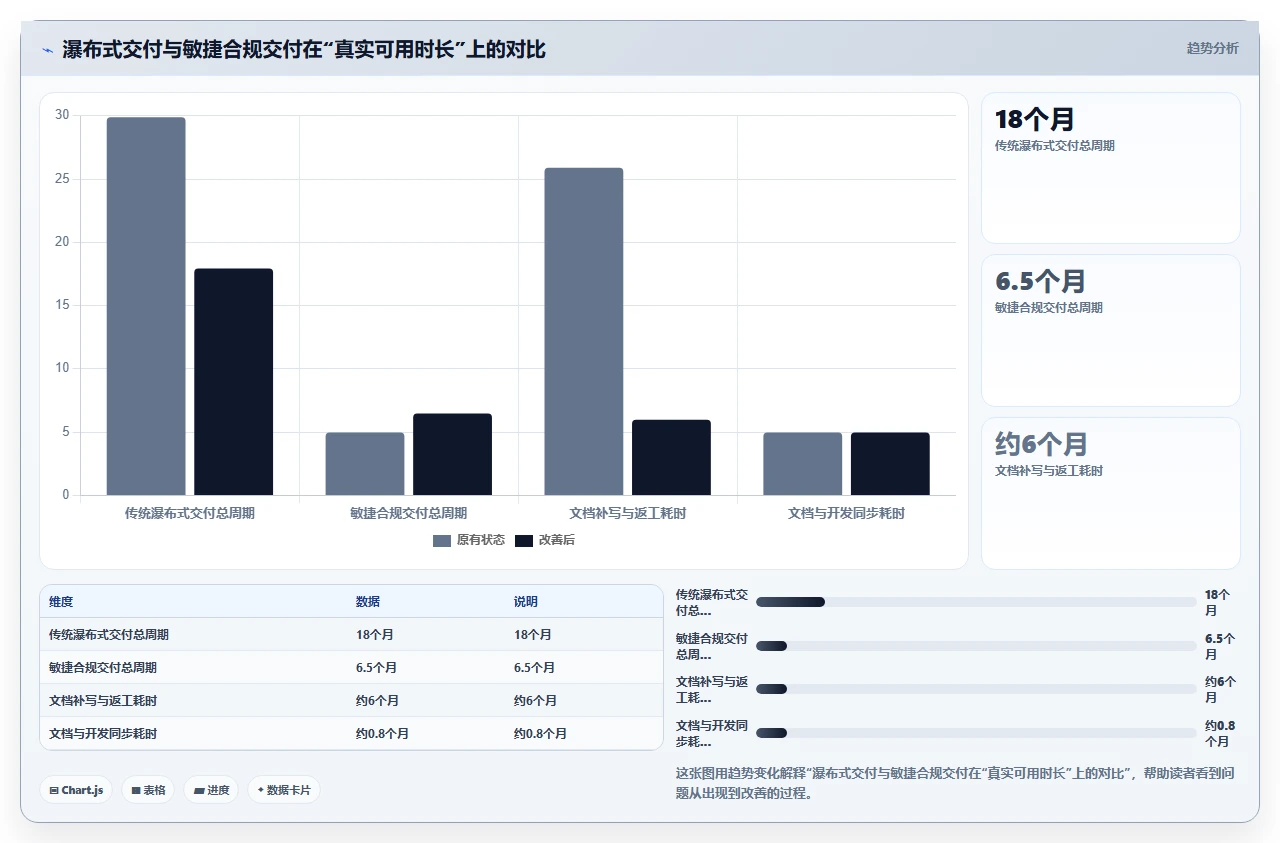Click the progress bar for the 6.5个月 row
Viewport: 1280px width, 843px height.
[x=976, y=646]
